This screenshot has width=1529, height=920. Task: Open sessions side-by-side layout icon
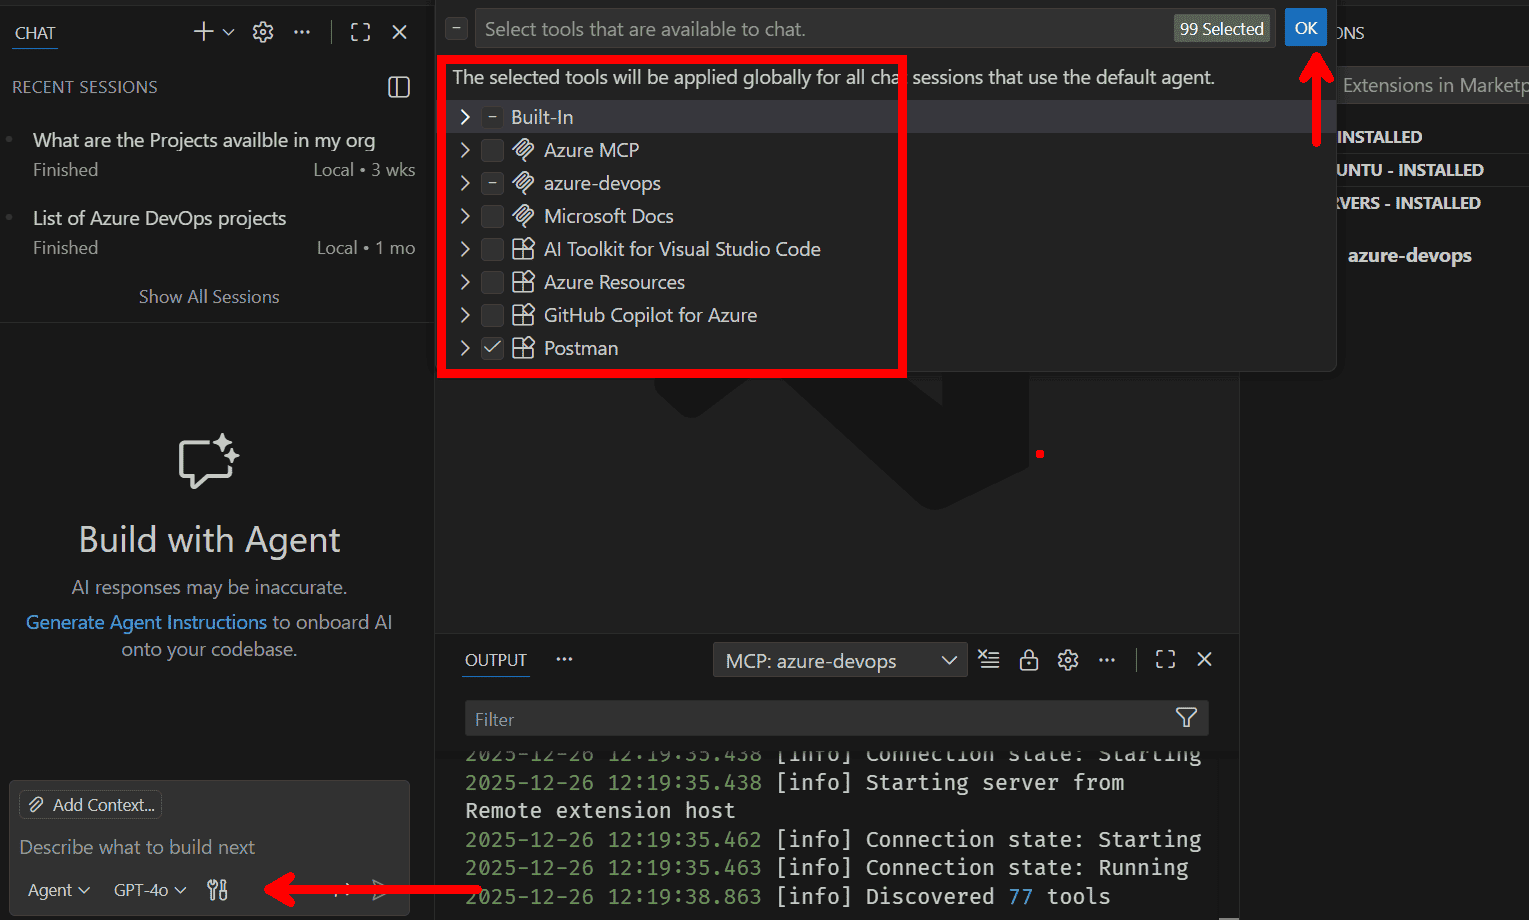click(398, 87)
